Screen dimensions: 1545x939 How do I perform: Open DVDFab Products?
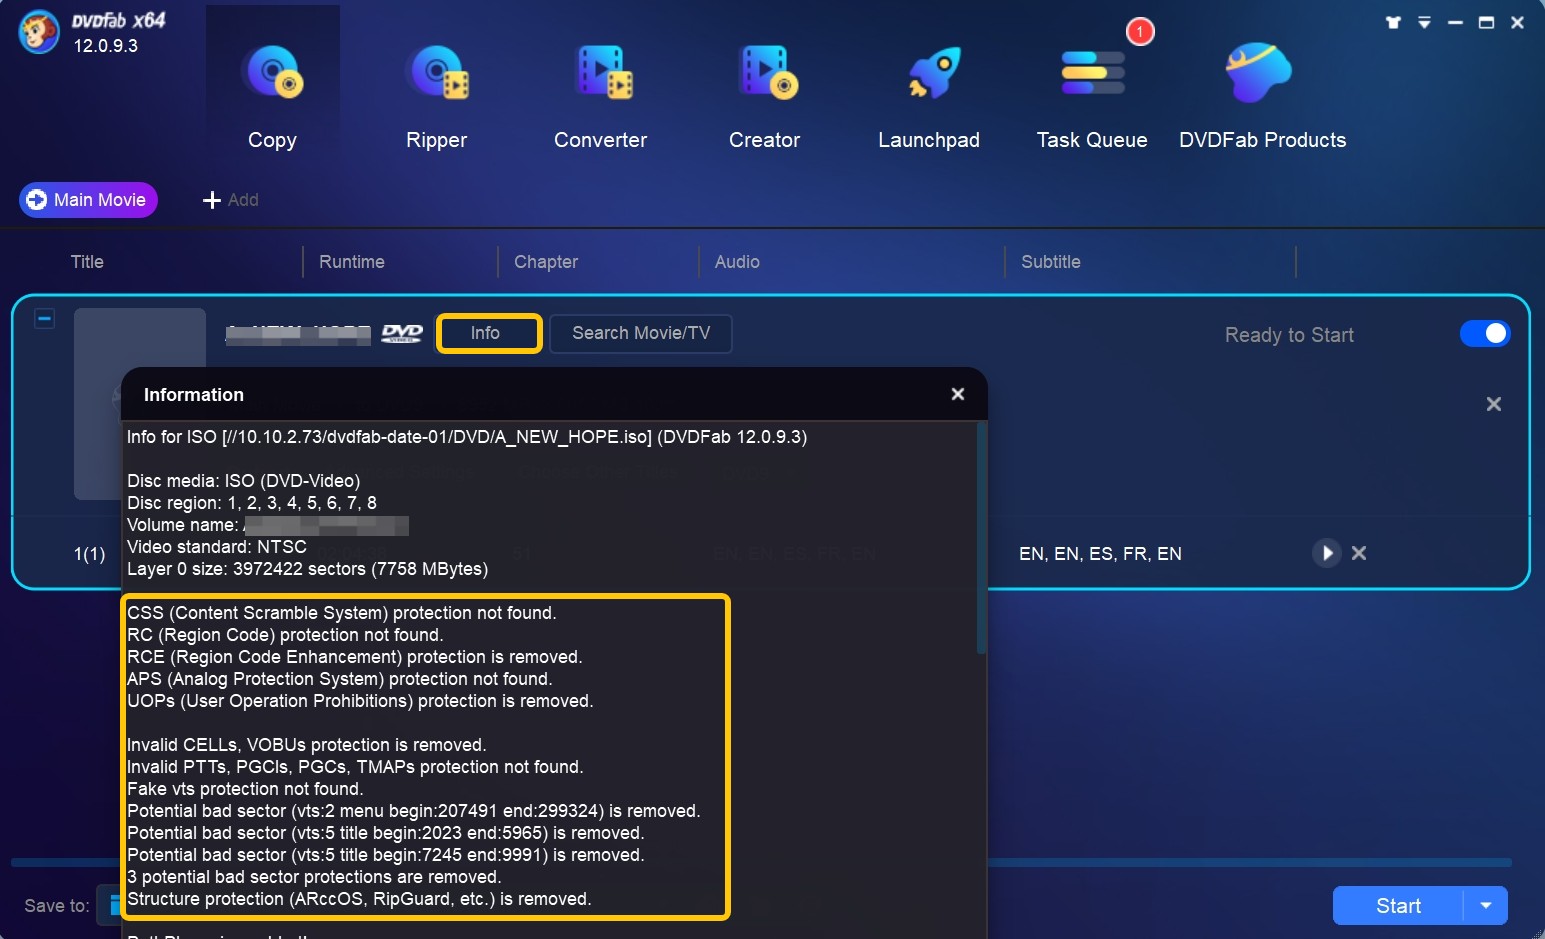click(x=1262, y=97)
